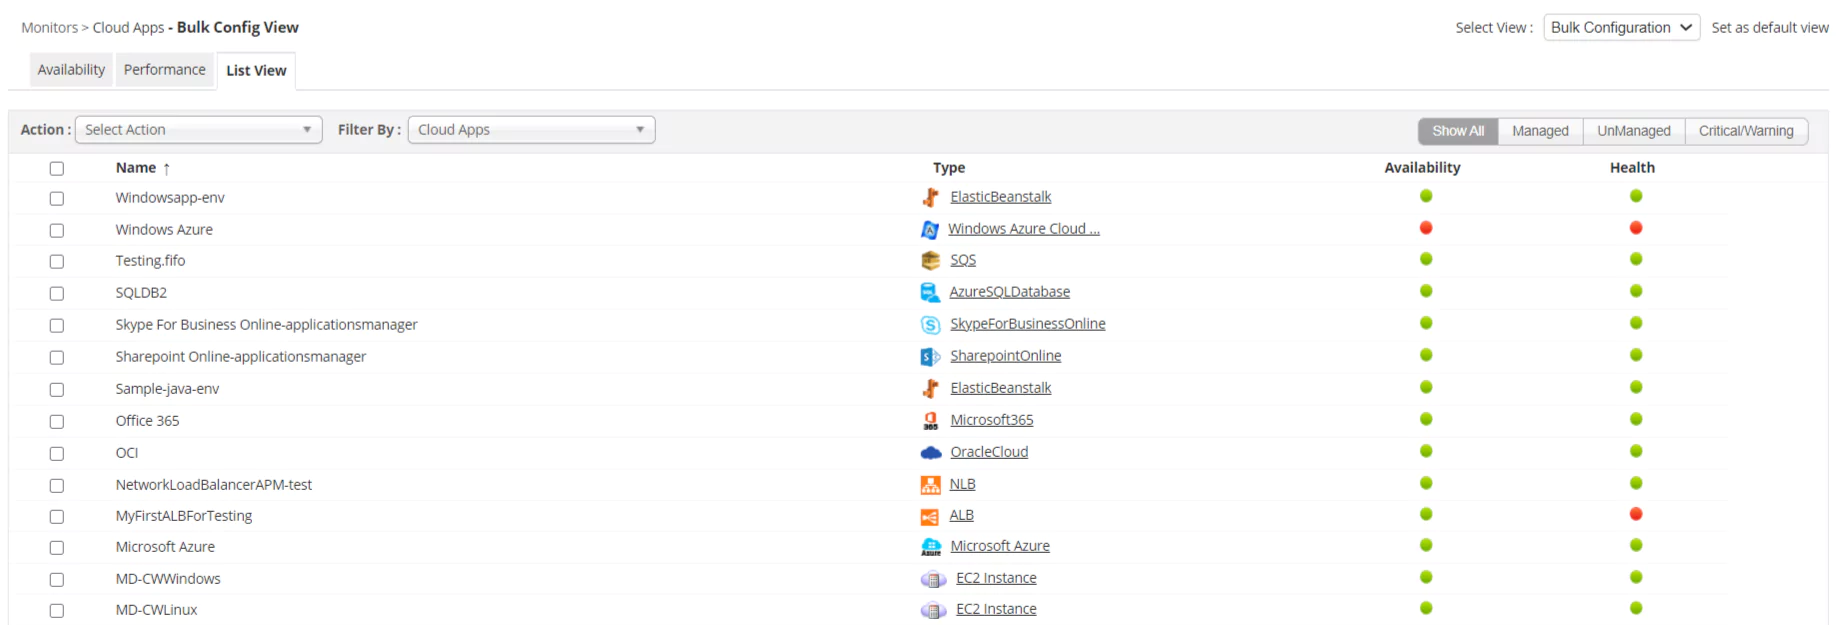Sort by Name column ascending arrow
1843x625 pixels.
[x=166, y=169]
